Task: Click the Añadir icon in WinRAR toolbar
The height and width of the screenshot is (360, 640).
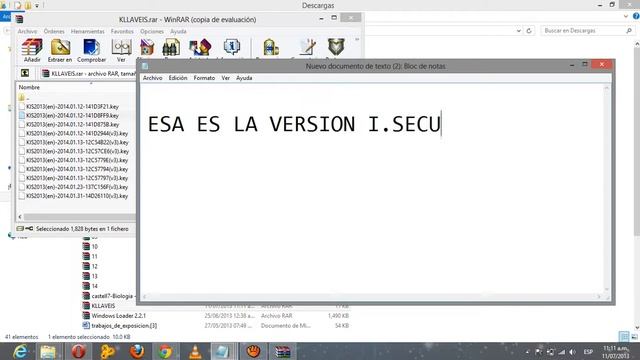Action: (32, 50)
